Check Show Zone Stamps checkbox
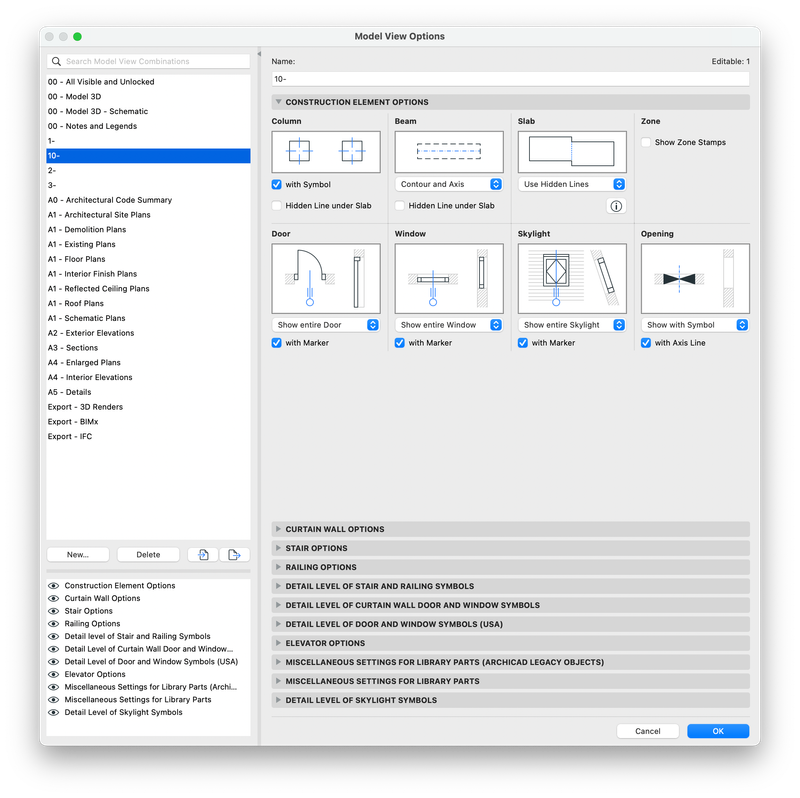 point(646,142)
